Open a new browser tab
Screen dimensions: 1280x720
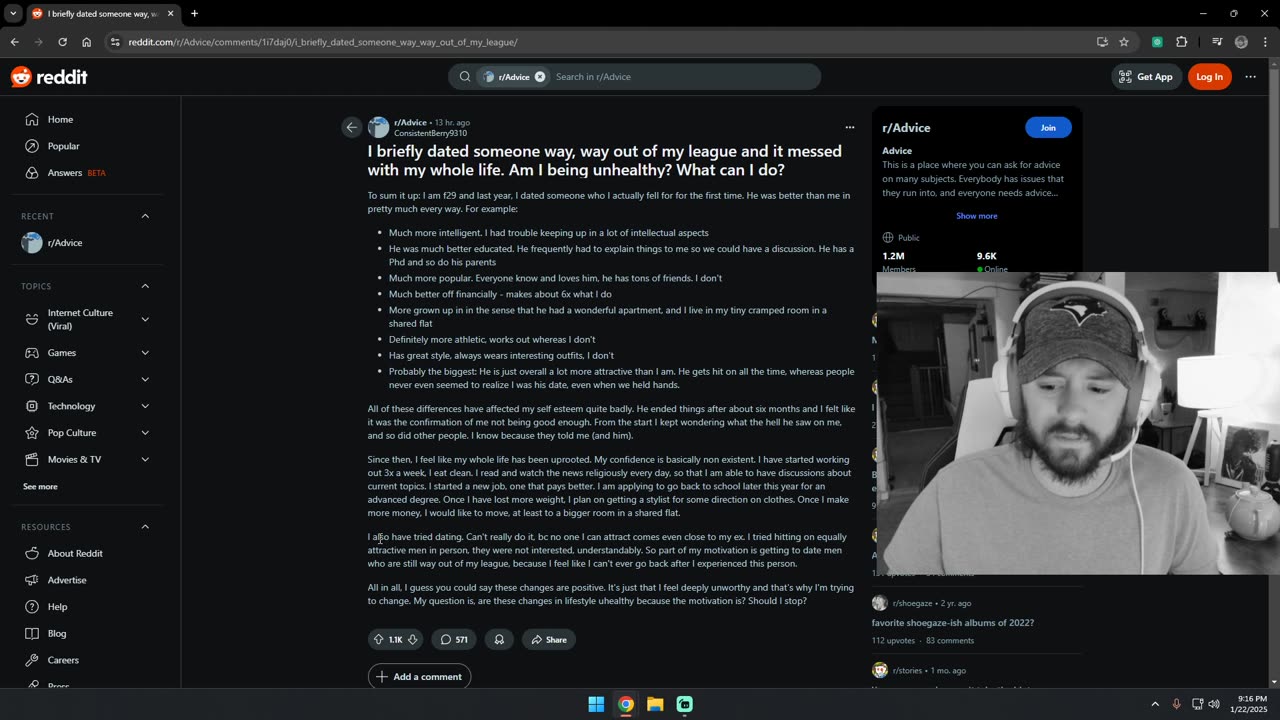pos(194,14)
